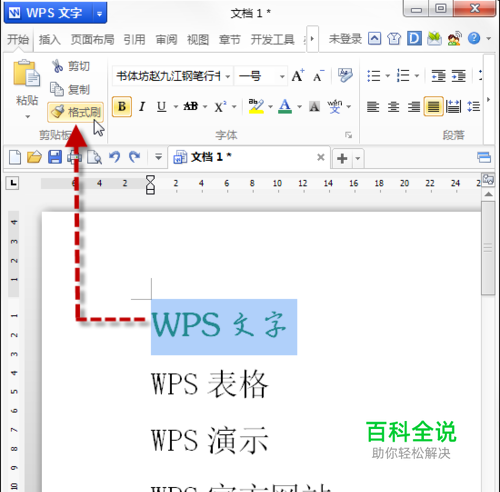
Task: Toggle justified alignment button
Action: [x=433, y=107]
